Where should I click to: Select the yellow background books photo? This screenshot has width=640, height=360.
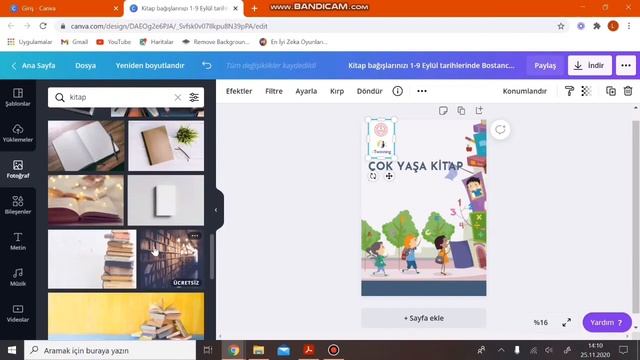click(126, 316)
